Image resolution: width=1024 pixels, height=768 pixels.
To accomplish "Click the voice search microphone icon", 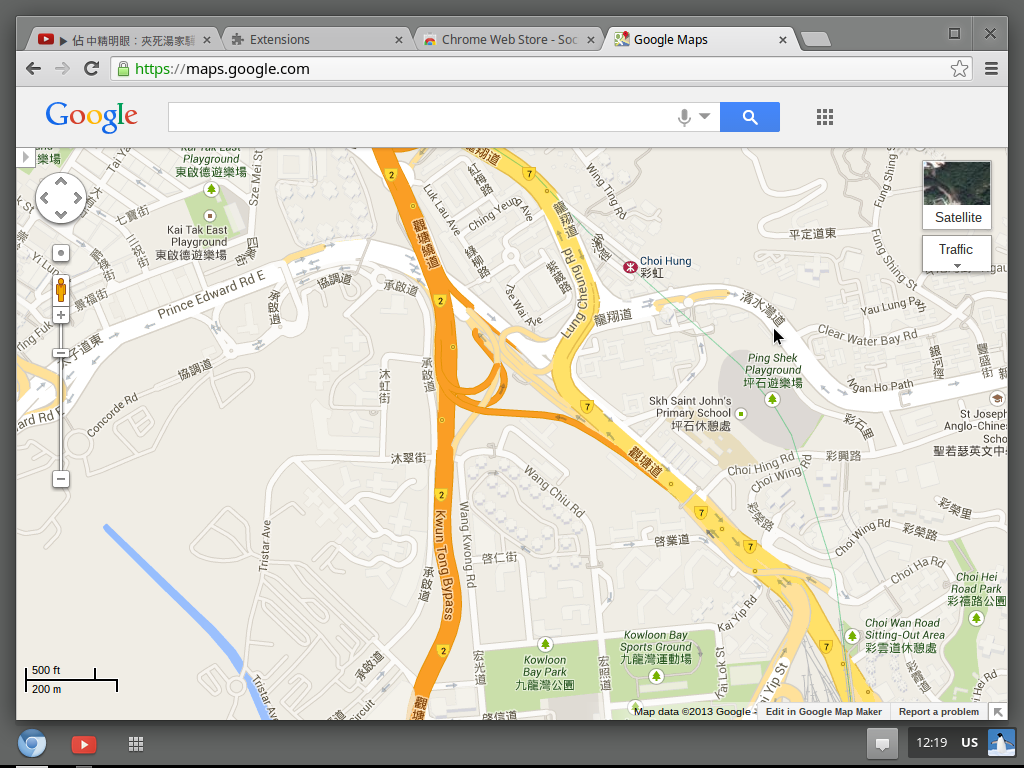I will click(684, 117).
